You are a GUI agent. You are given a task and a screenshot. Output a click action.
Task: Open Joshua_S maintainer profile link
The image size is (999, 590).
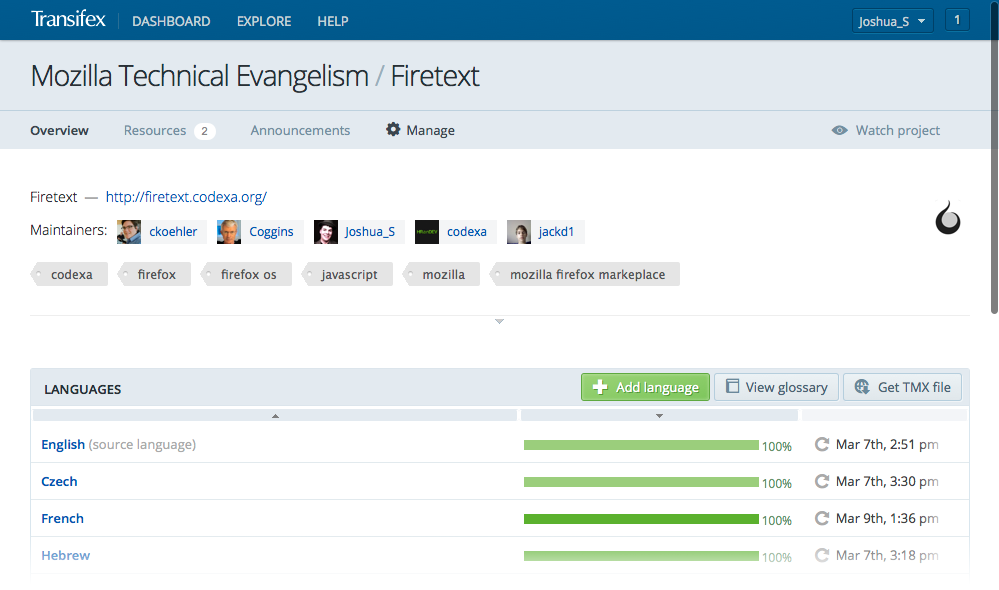[370, 232]
